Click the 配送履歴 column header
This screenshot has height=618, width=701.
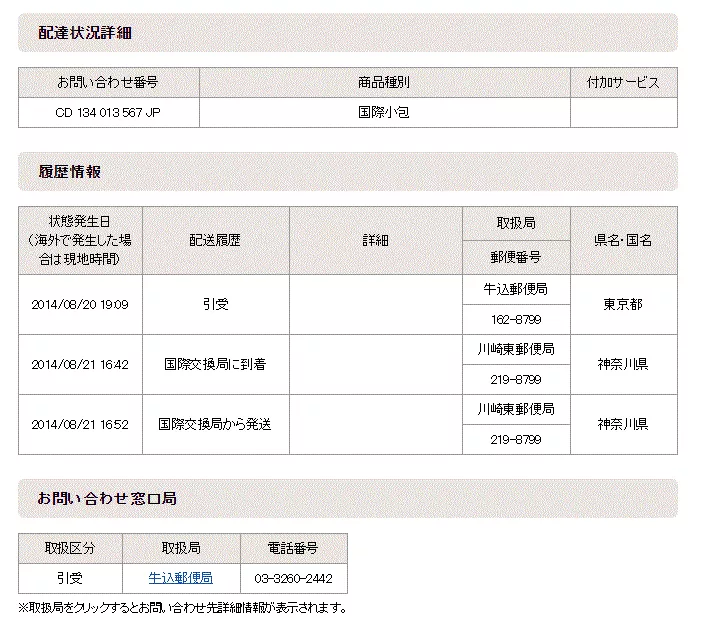(x=215, y=240)
